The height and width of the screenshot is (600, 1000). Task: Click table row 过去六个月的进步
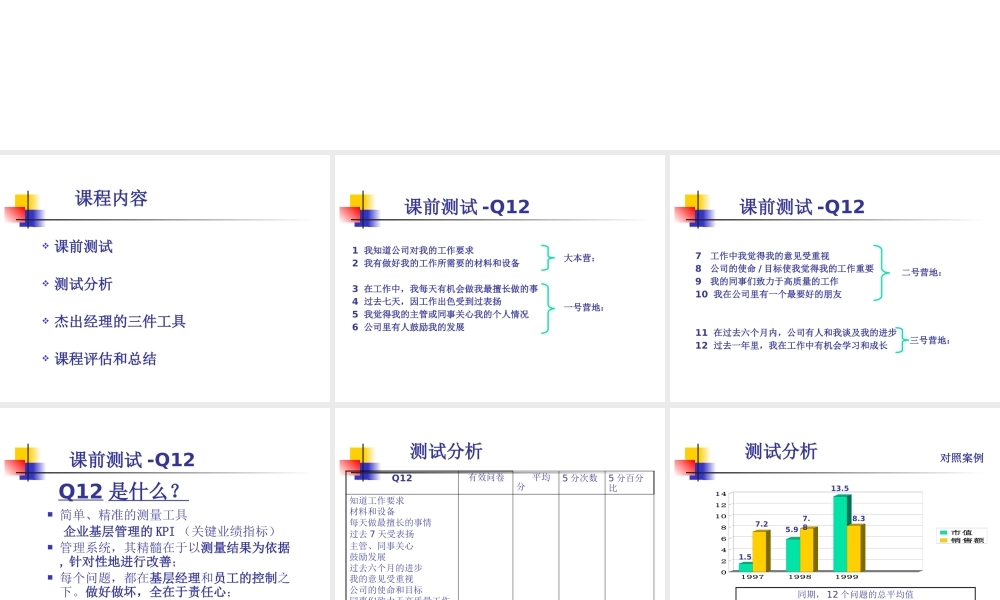click(x=385, y=567)
